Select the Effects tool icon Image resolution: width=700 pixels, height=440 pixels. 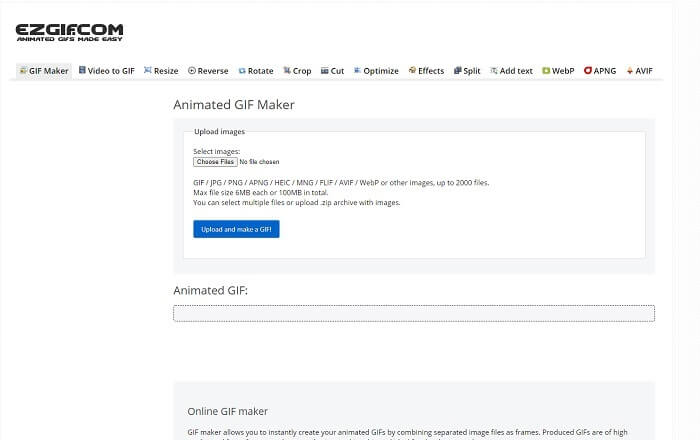pos(412,71)
